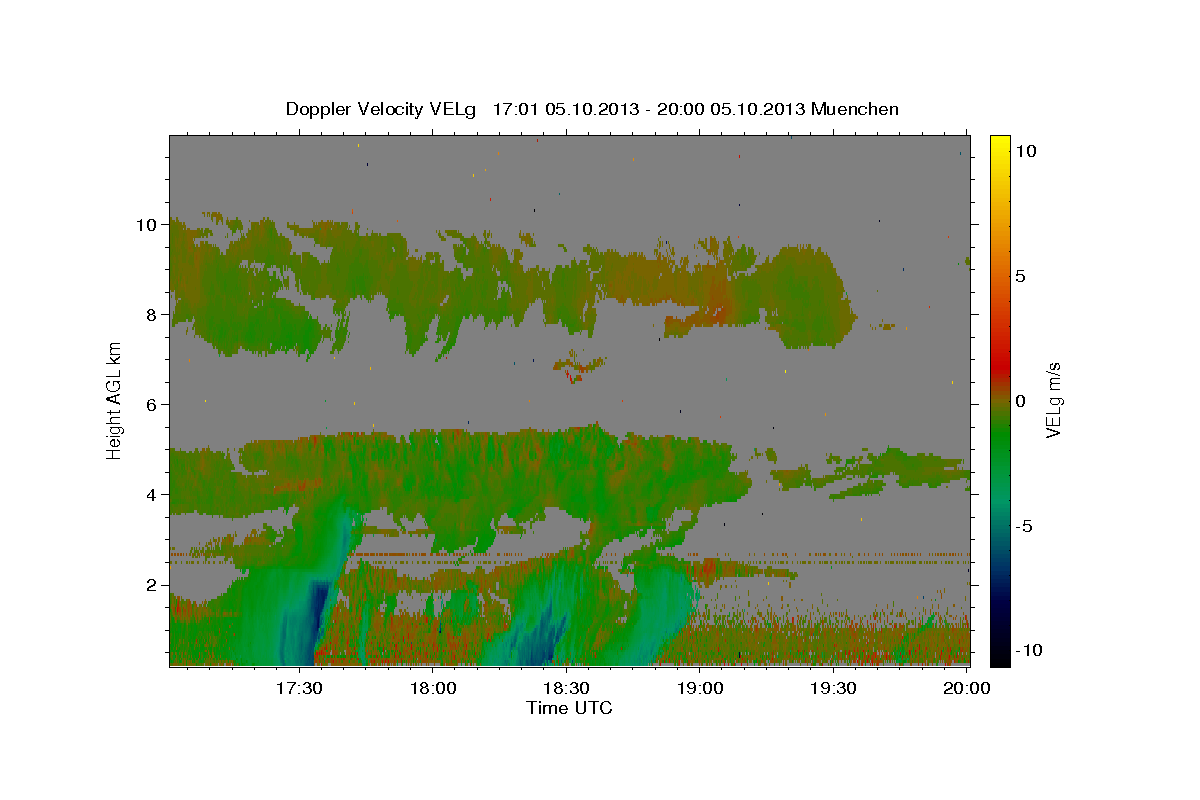Click the height tick label 6
The image size is (1200, 800).
pyautogui.click(x=152, y=405)
